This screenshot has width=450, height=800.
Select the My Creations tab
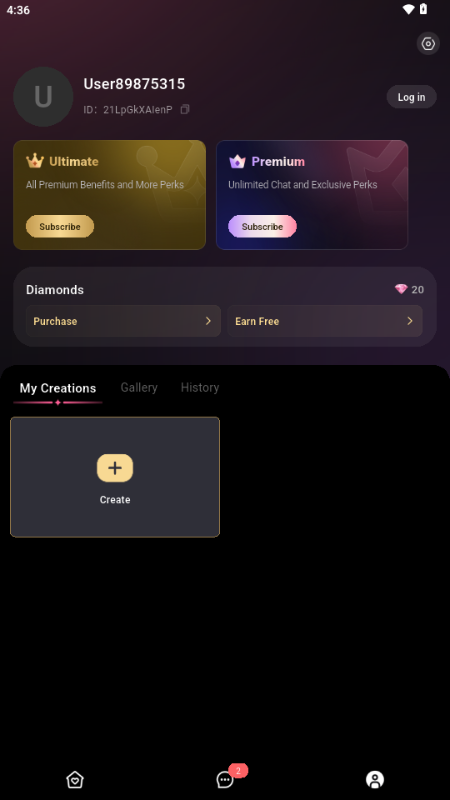(x=58, y=388)
